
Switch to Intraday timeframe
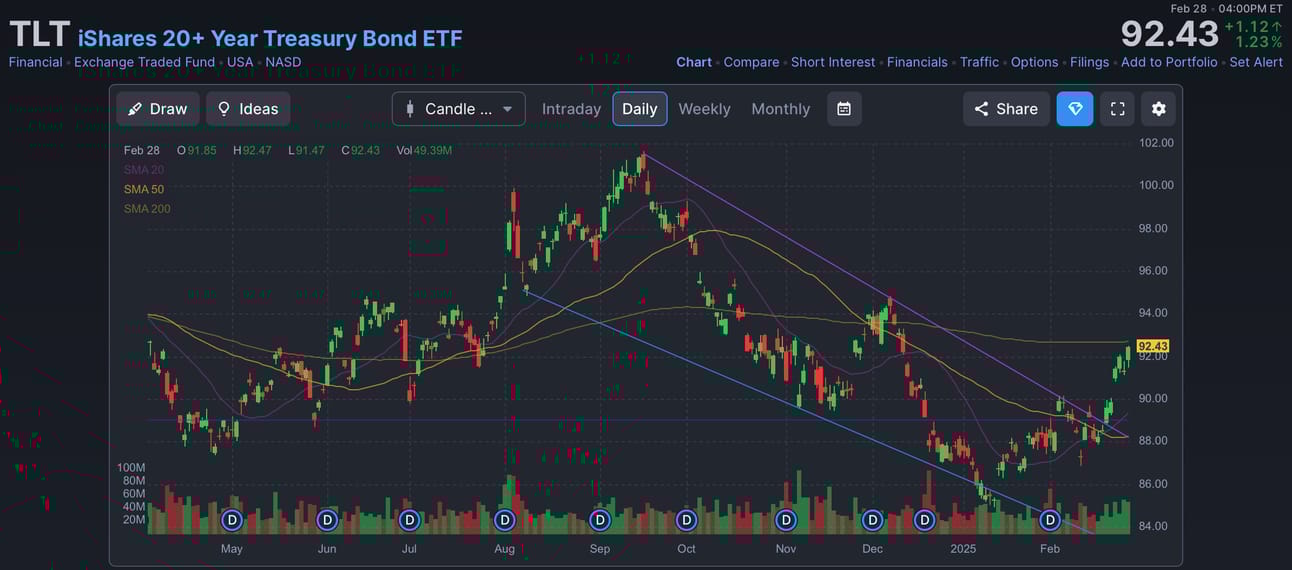(571, 109)
